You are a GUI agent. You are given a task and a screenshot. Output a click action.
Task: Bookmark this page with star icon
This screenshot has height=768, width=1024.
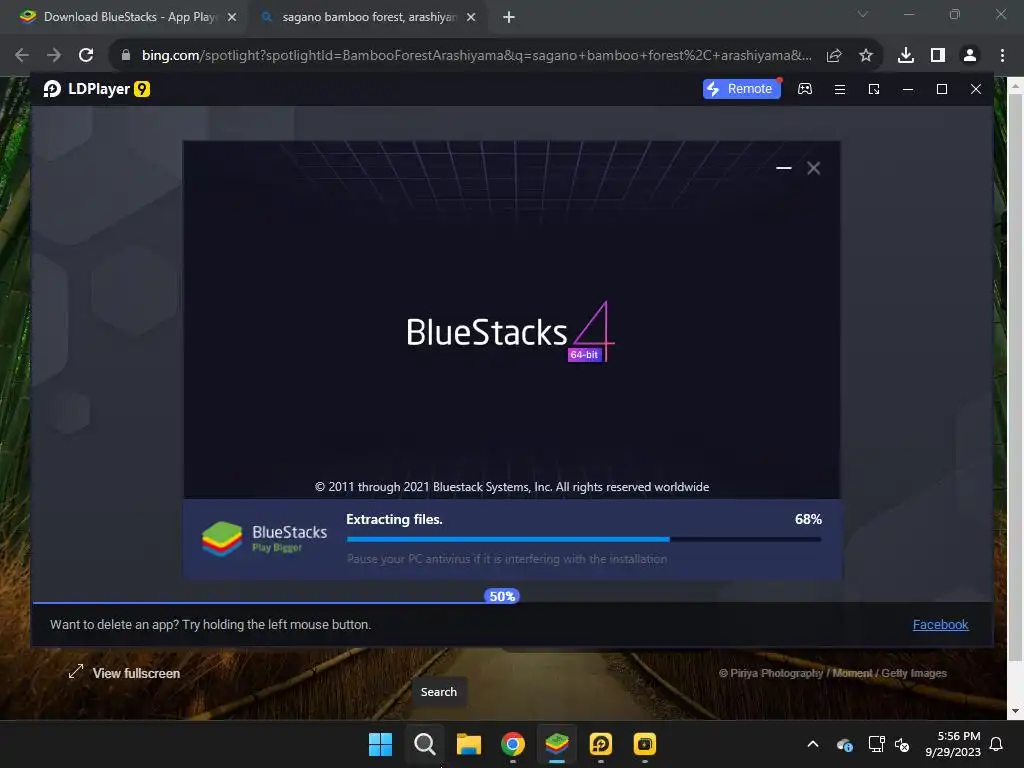point(866,56)
